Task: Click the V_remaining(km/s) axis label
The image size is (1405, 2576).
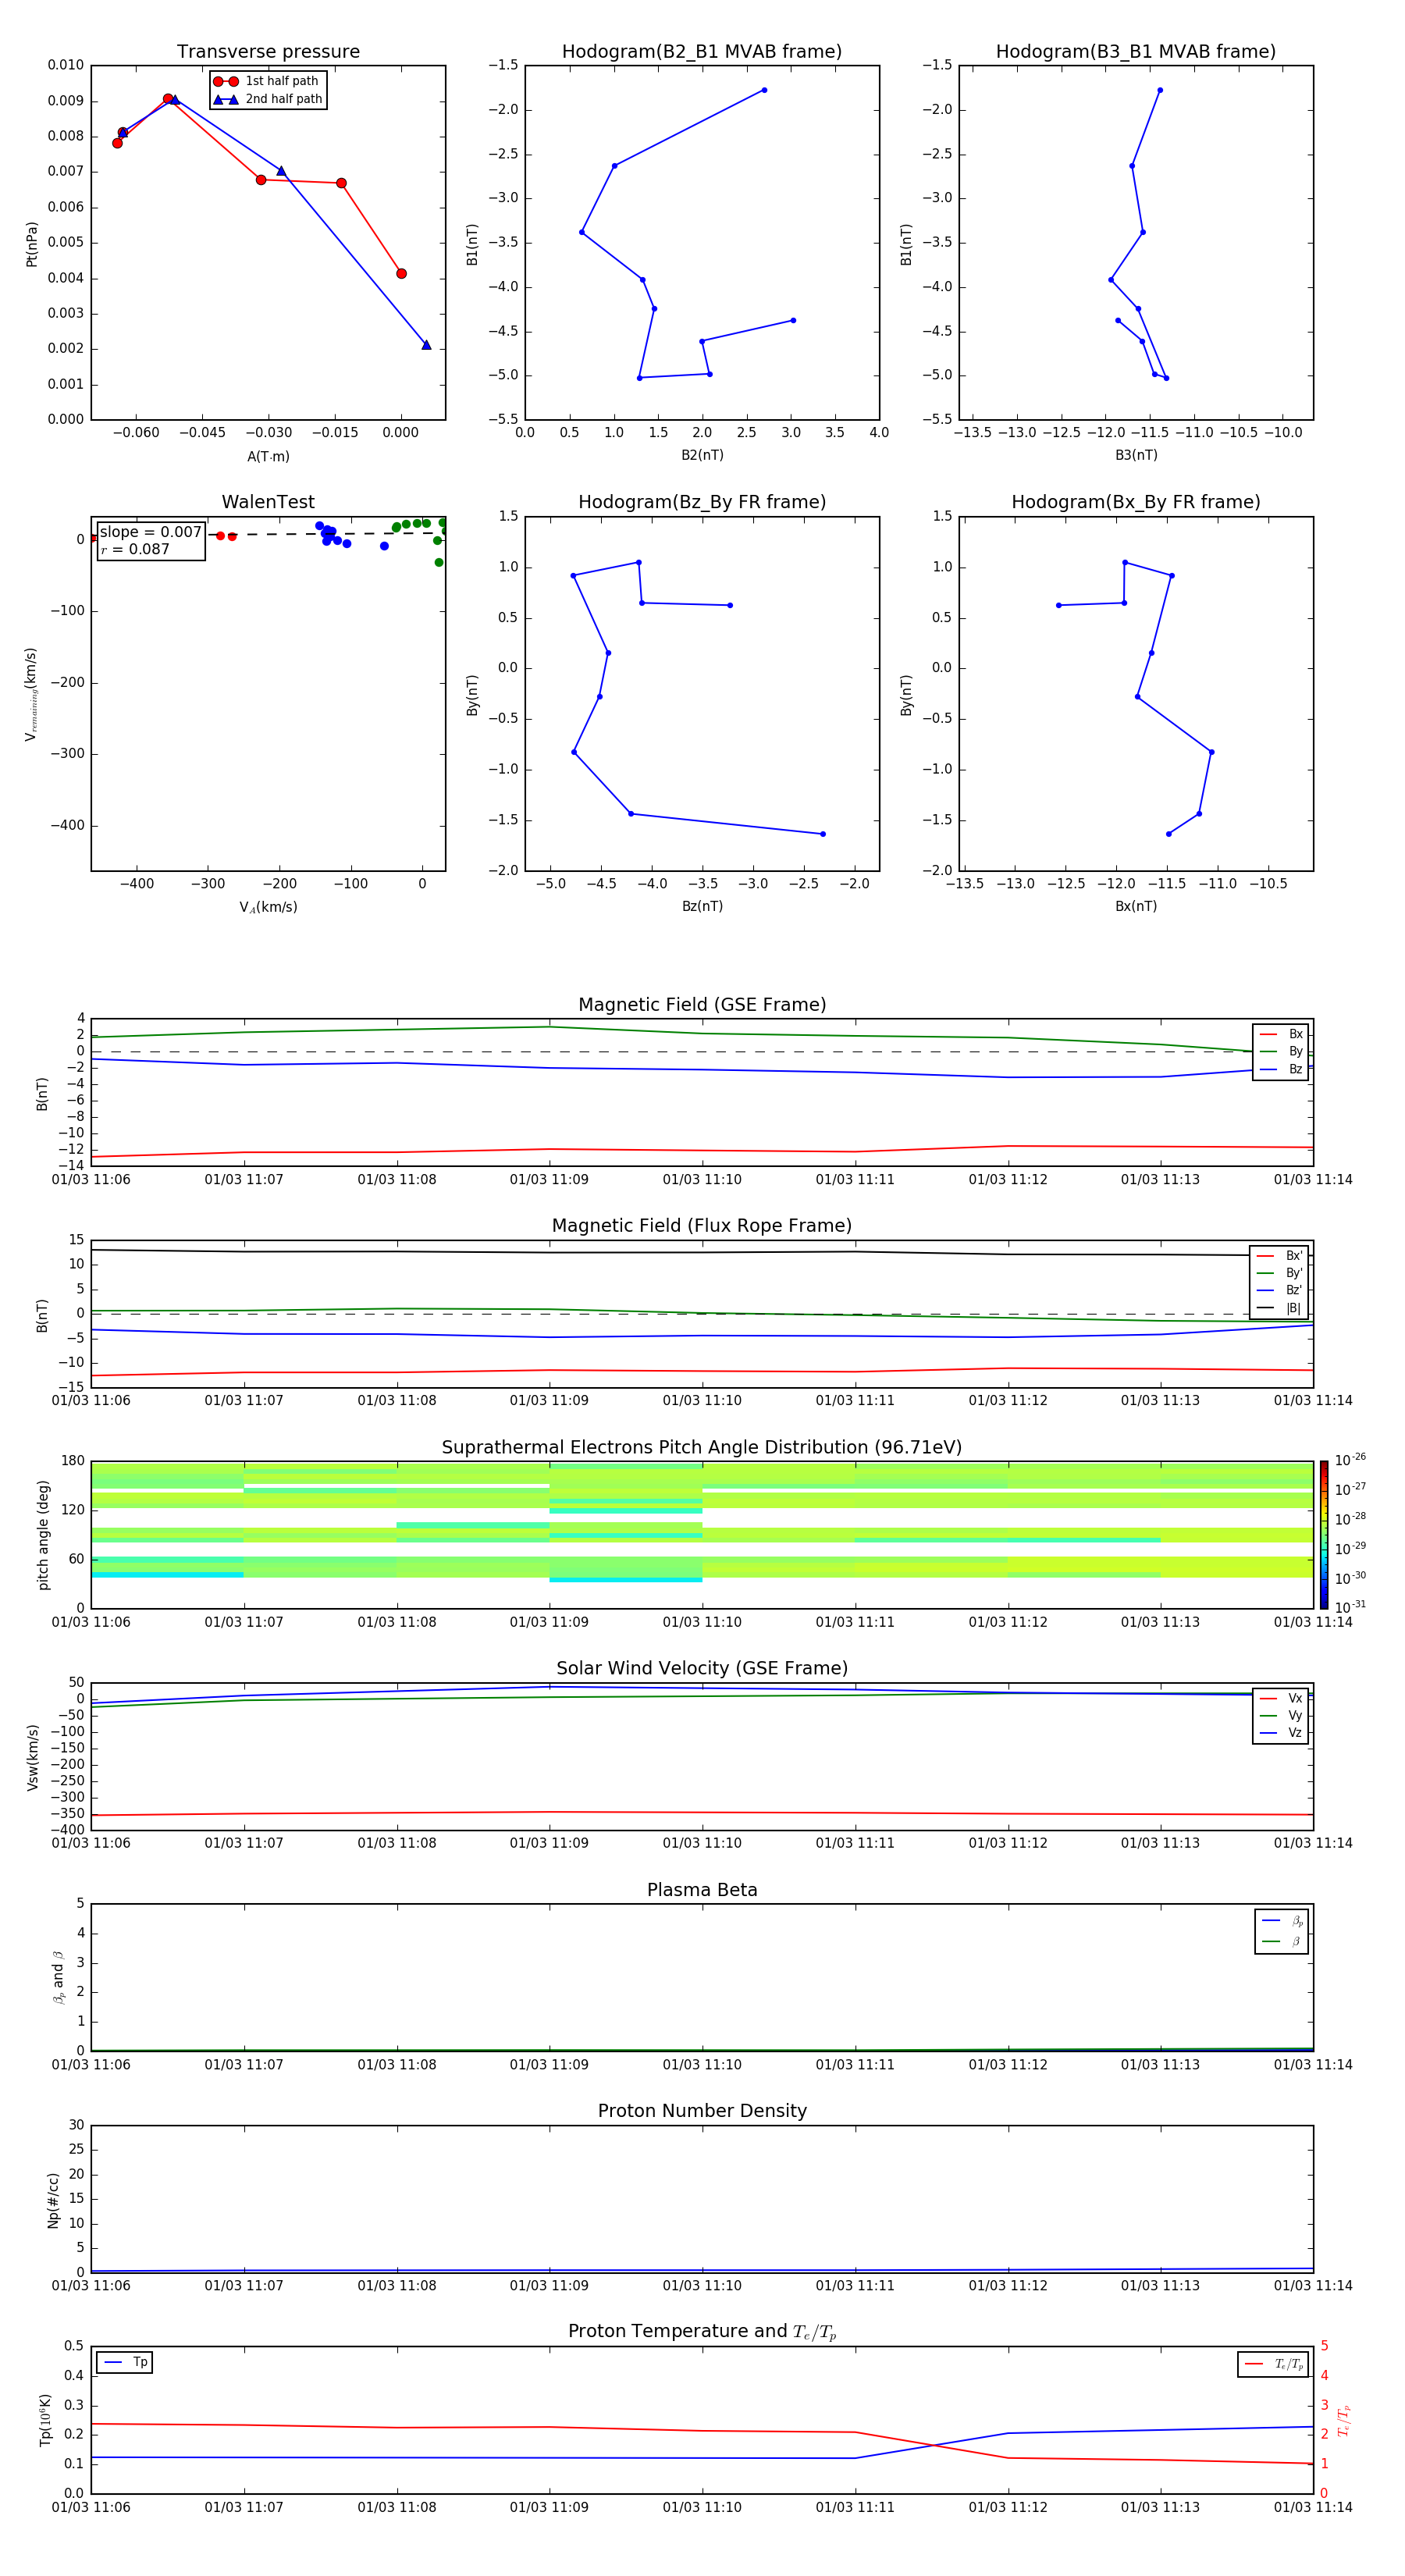Action: 31,695
